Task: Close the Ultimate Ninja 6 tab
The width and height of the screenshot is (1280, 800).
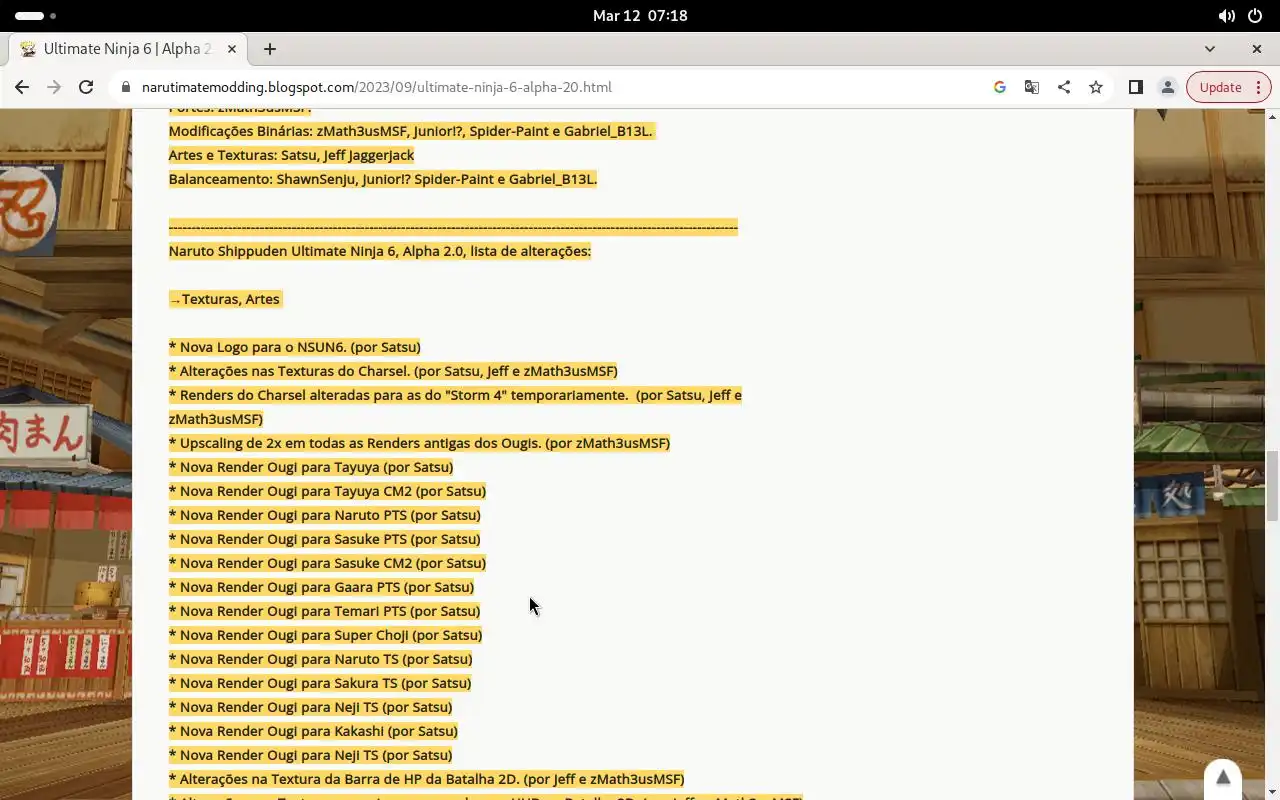Action: [232, 49]
